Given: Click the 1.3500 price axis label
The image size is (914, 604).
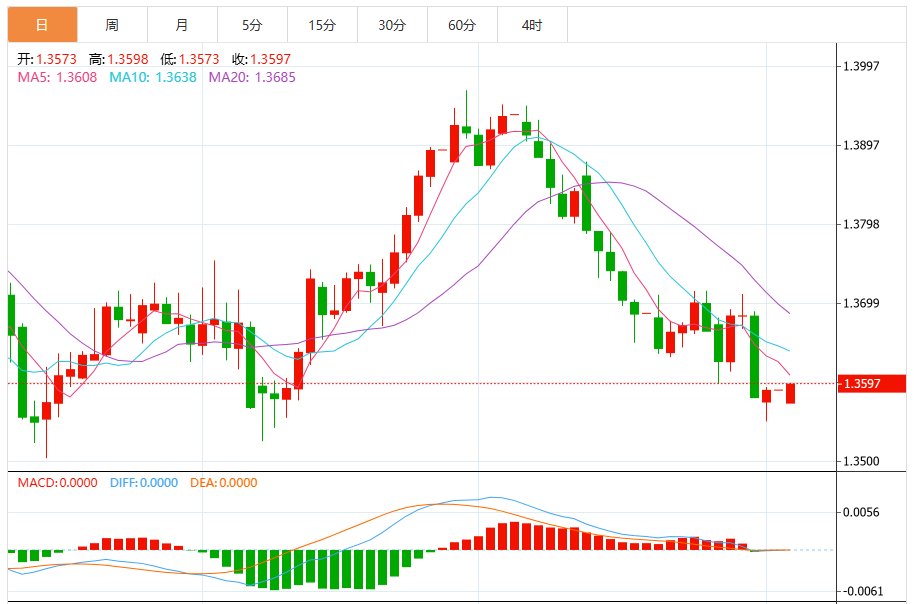Looking at the screenshot, I should point(861,461).
